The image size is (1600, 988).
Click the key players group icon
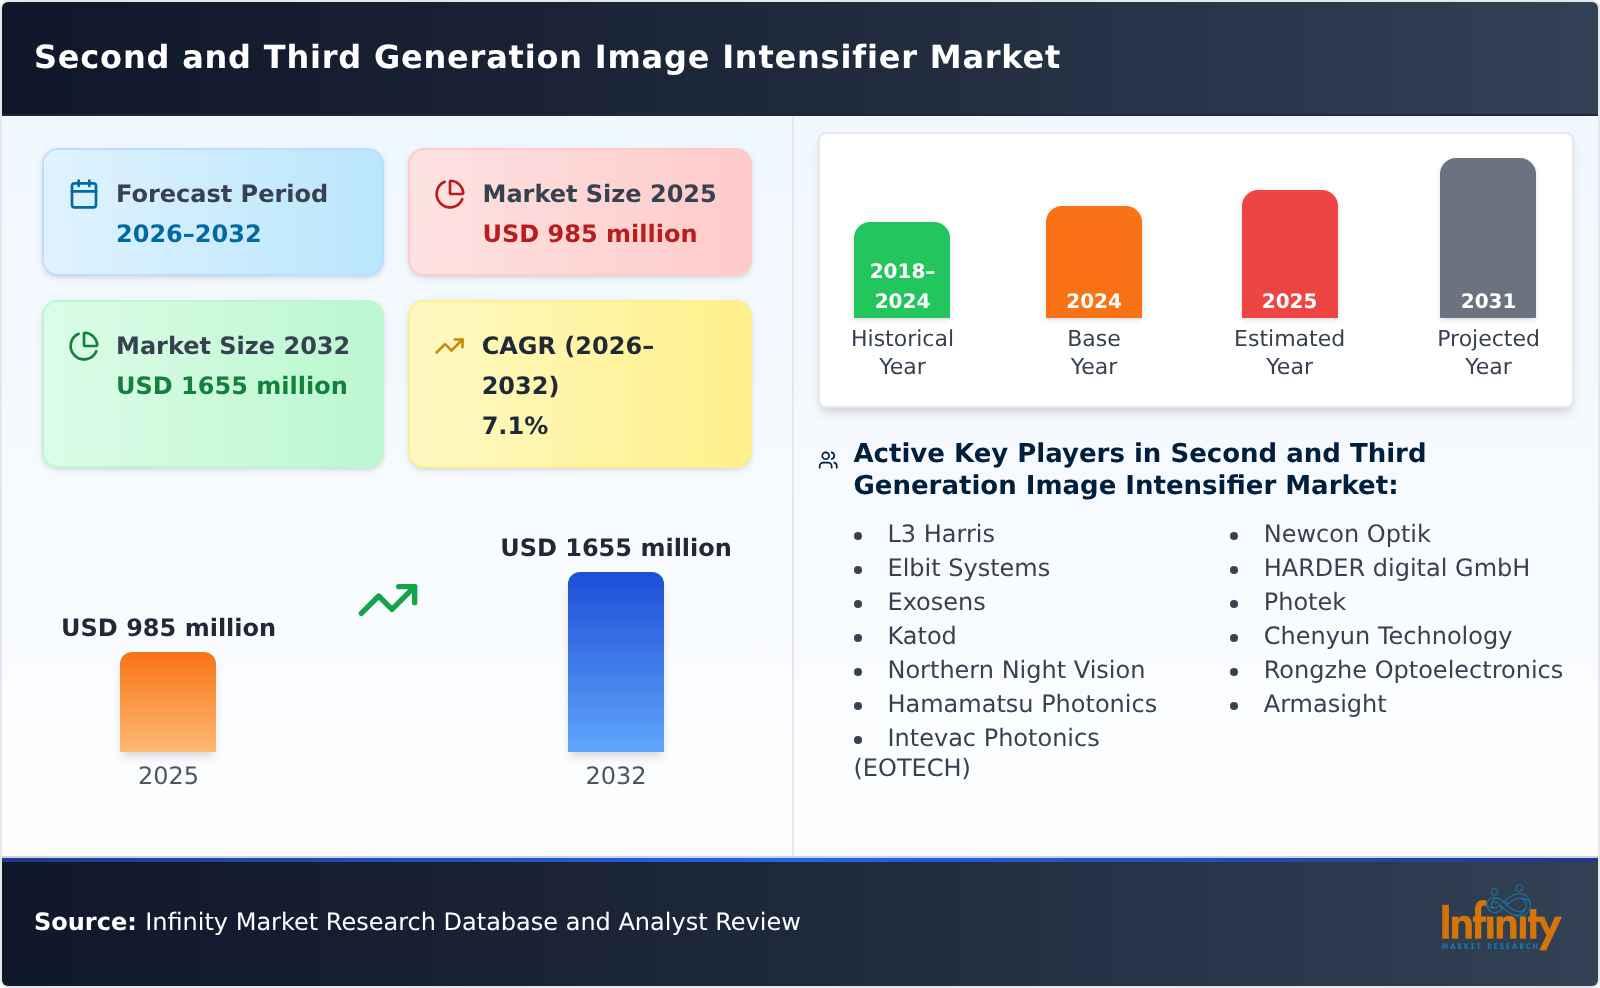[826, 458]
